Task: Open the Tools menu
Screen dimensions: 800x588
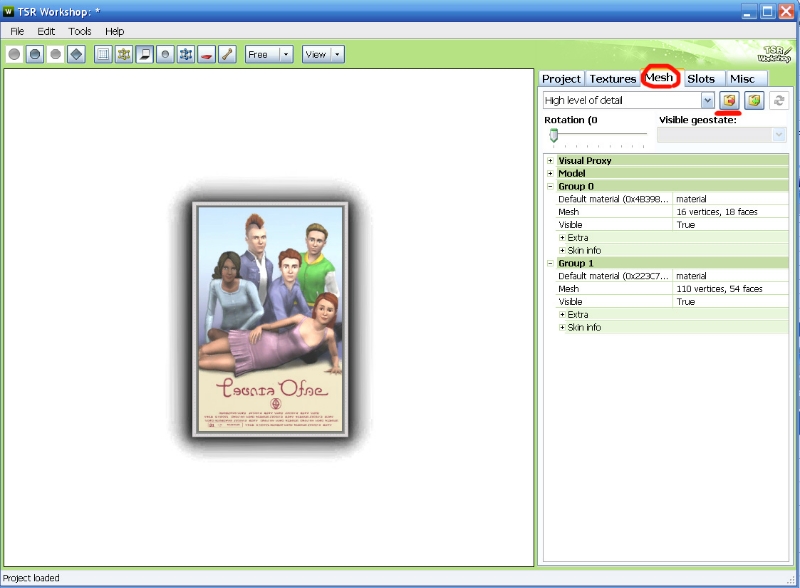Action: [80, 31]
